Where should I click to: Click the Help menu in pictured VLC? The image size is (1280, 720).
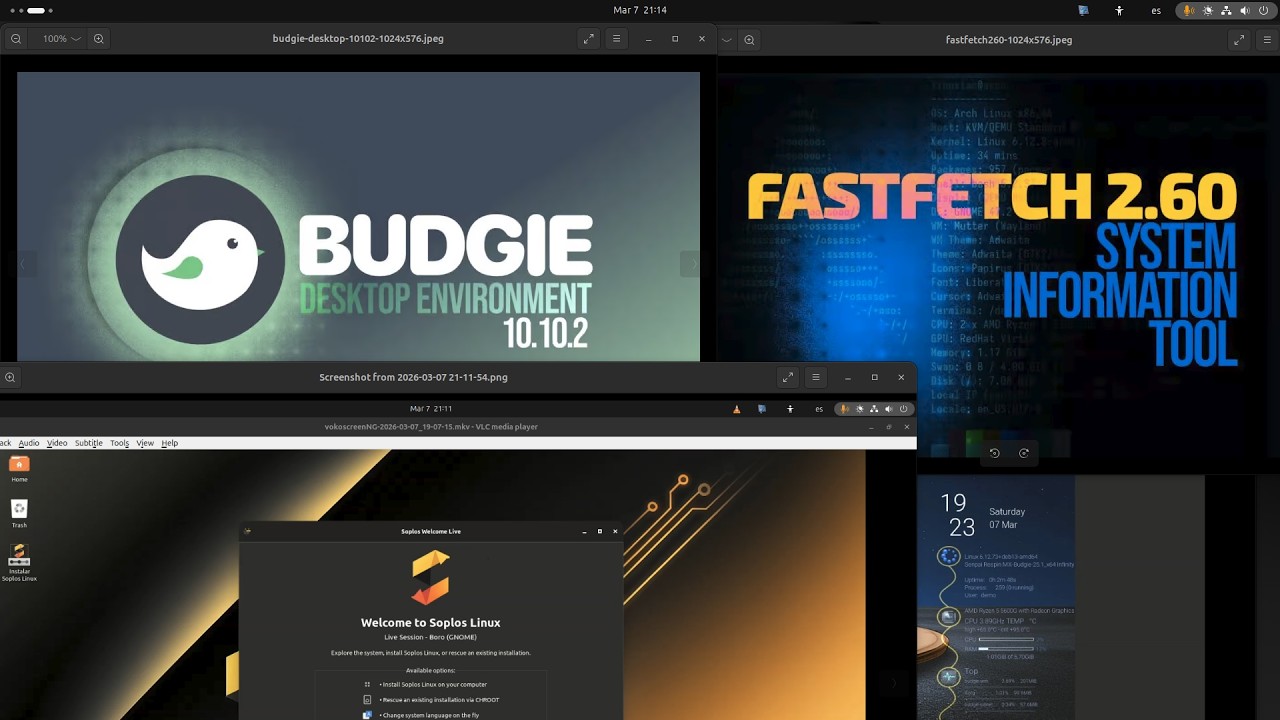point(170,443)
